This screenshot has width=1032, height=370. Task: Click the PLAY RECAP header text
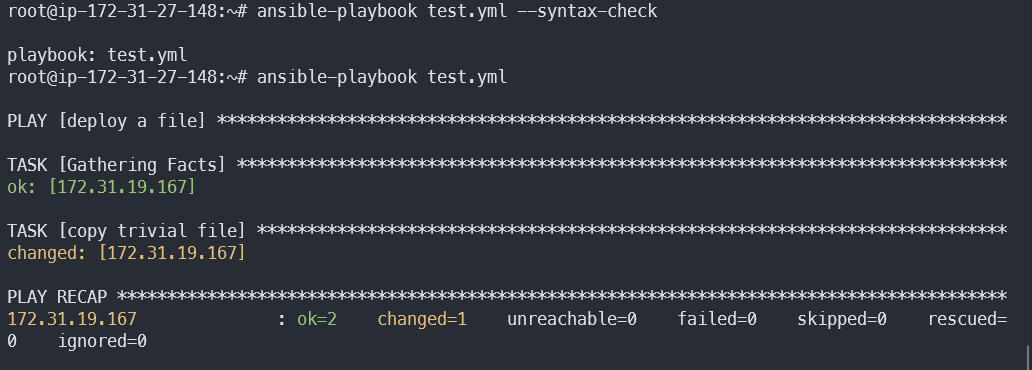[57, 297]
